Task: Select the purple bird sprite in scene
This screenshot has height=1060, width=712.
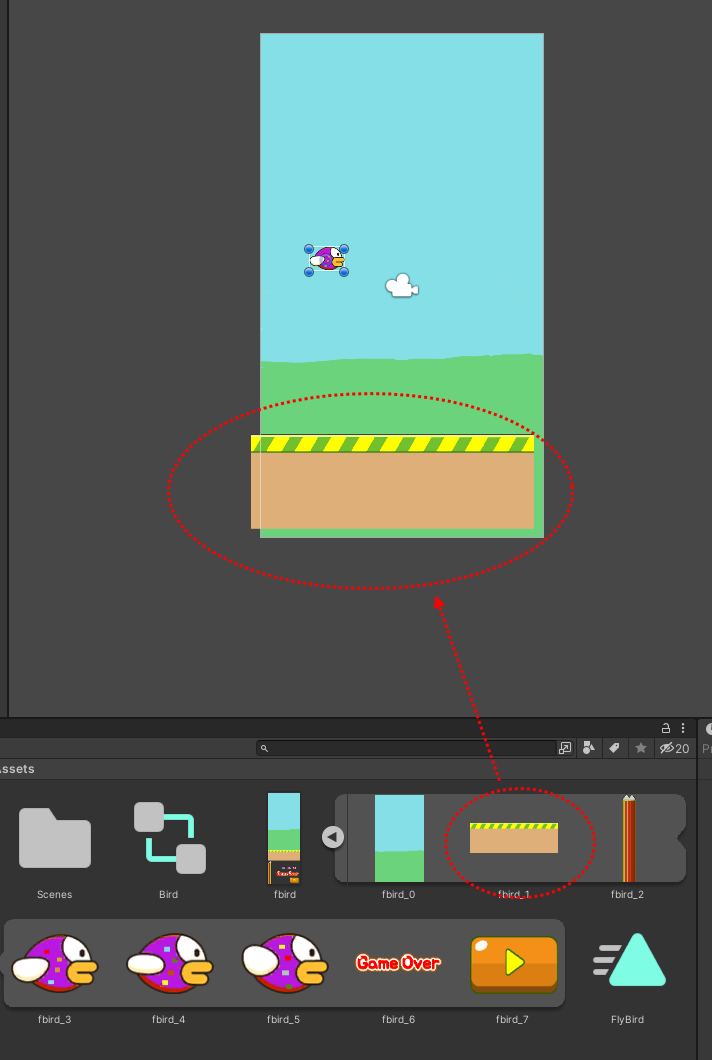Action: (x=327, y=260)
